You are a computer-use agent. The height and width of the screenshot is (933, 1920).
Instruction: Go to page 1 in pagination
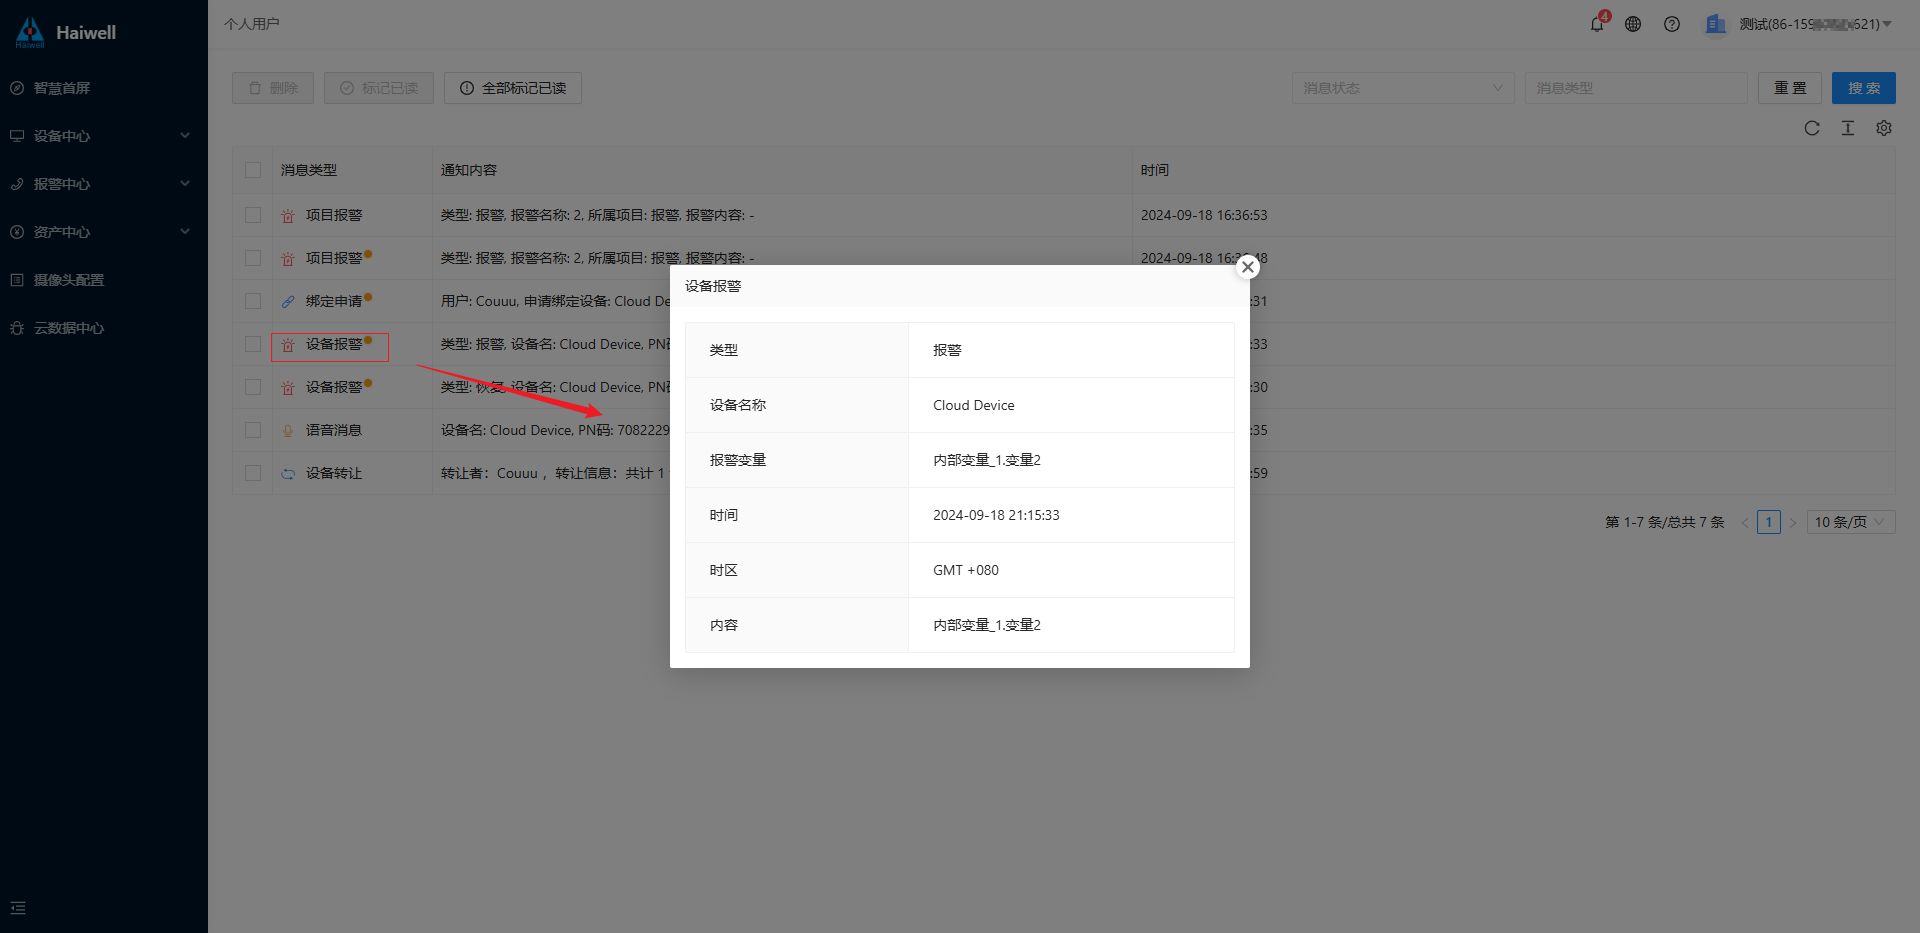click(x=1769, y=522)
